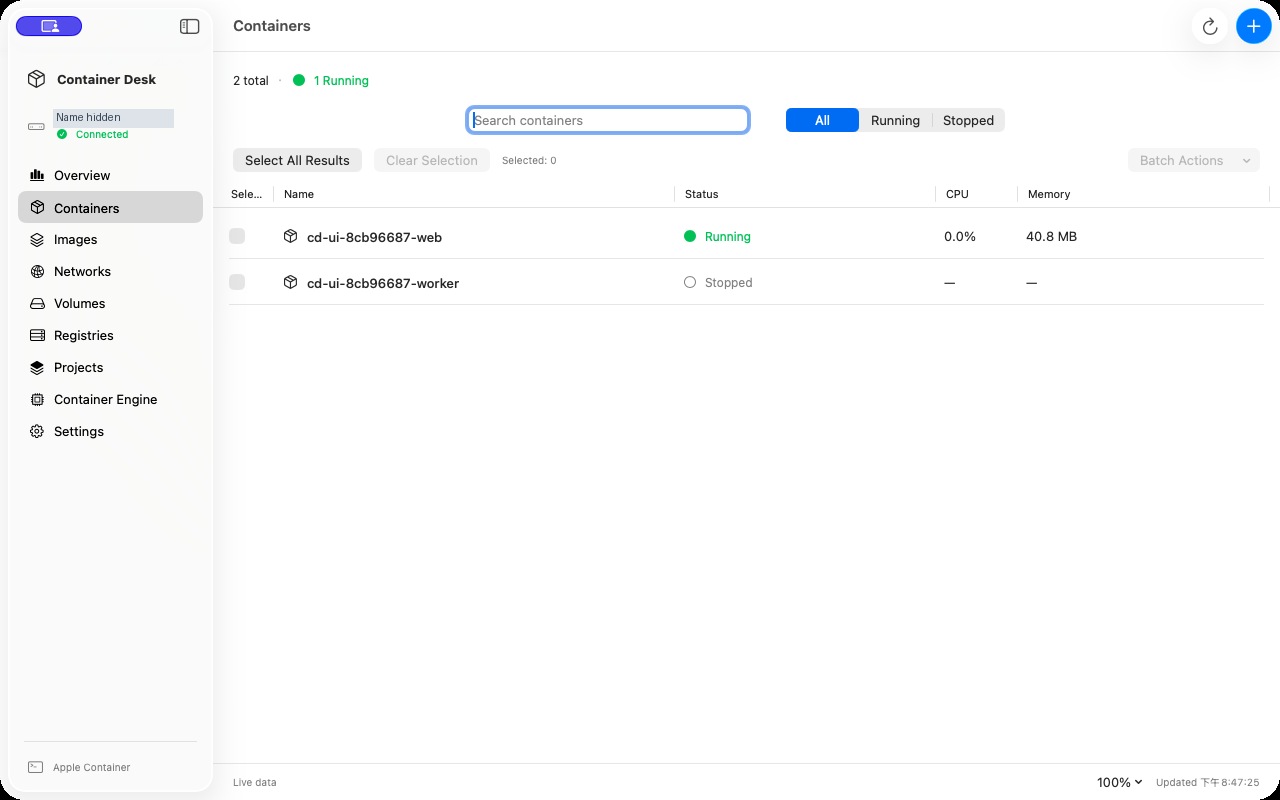
Task: Open Projects via its stack icon
Action: coord(37,368)
